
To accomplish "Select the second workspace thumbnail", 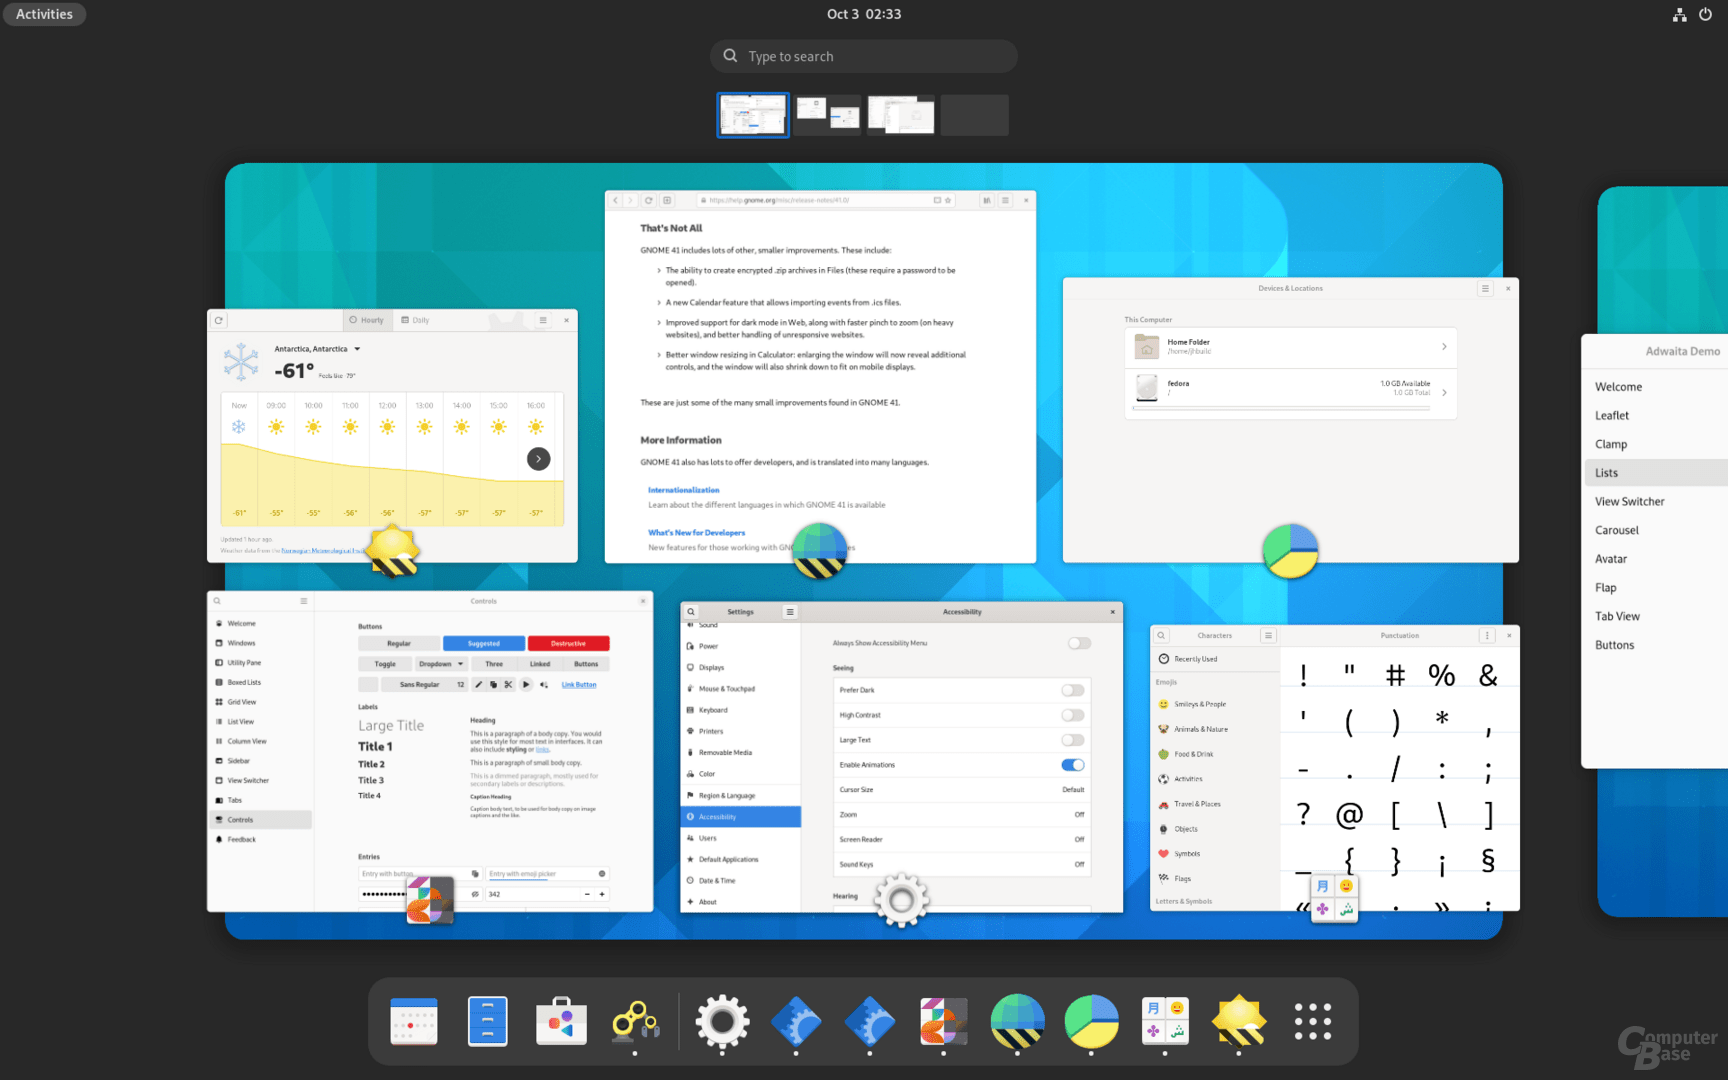I will [x=828, y=115].
